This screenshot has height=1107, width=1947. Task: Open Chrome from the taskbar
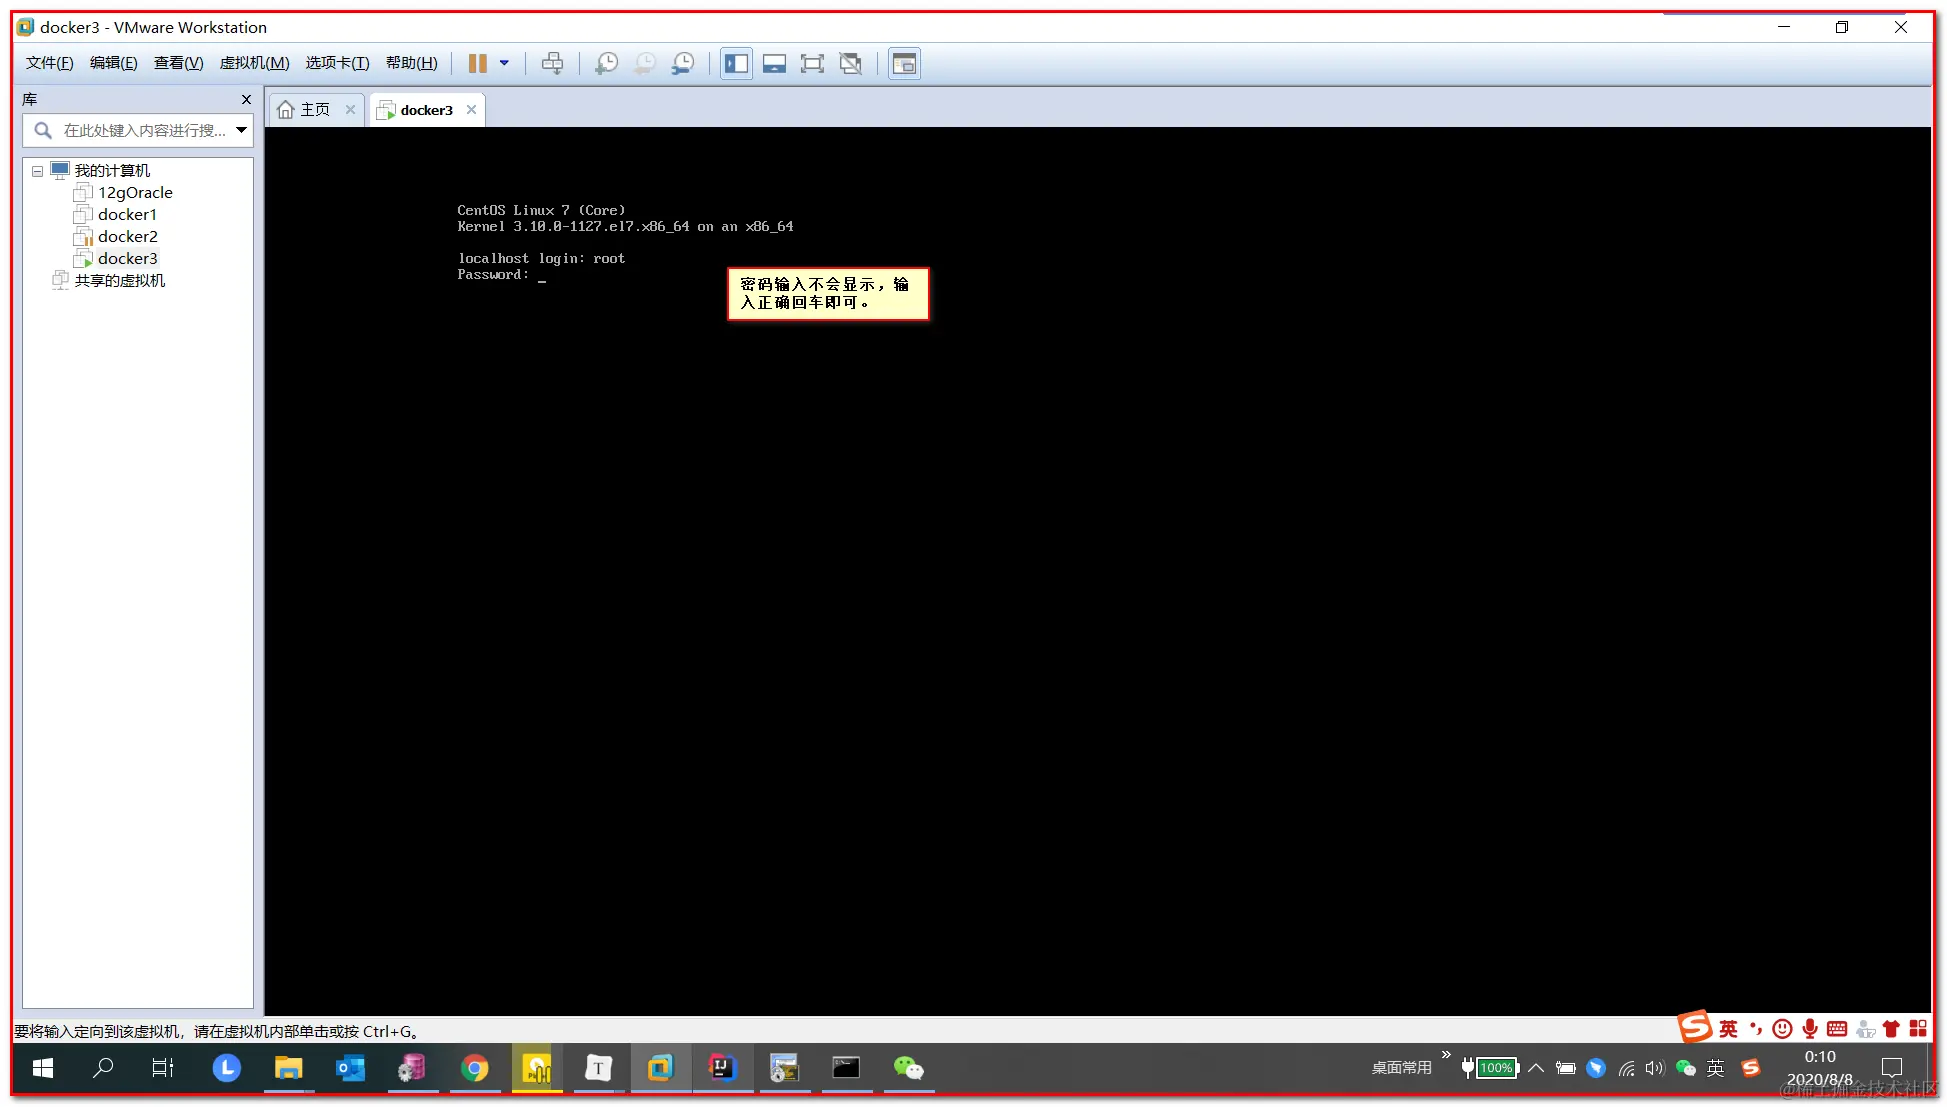coord(475,1069)
